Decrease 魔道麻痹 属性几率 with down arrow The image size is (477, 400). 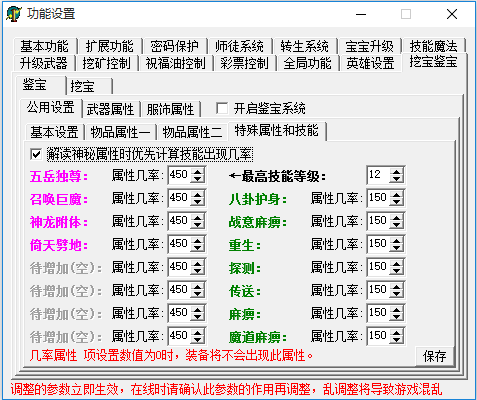[396, 340]
